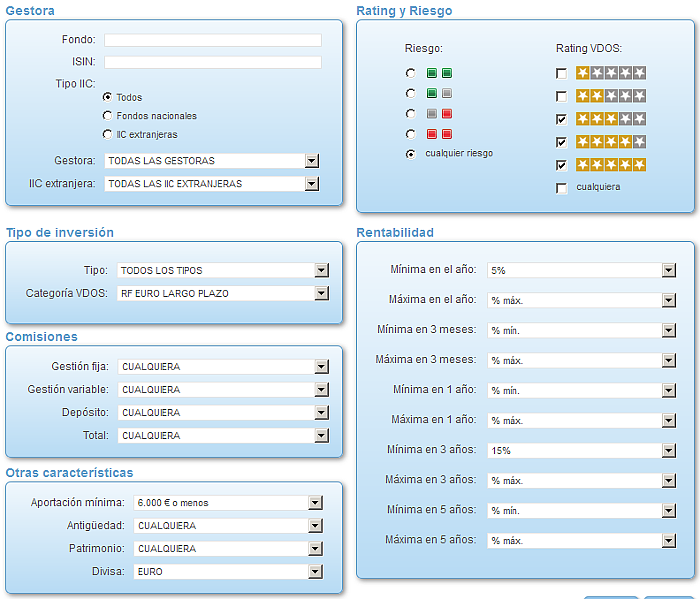
Task: Expand the Depósito commission dropdown
Action: [x=224, y=413]
